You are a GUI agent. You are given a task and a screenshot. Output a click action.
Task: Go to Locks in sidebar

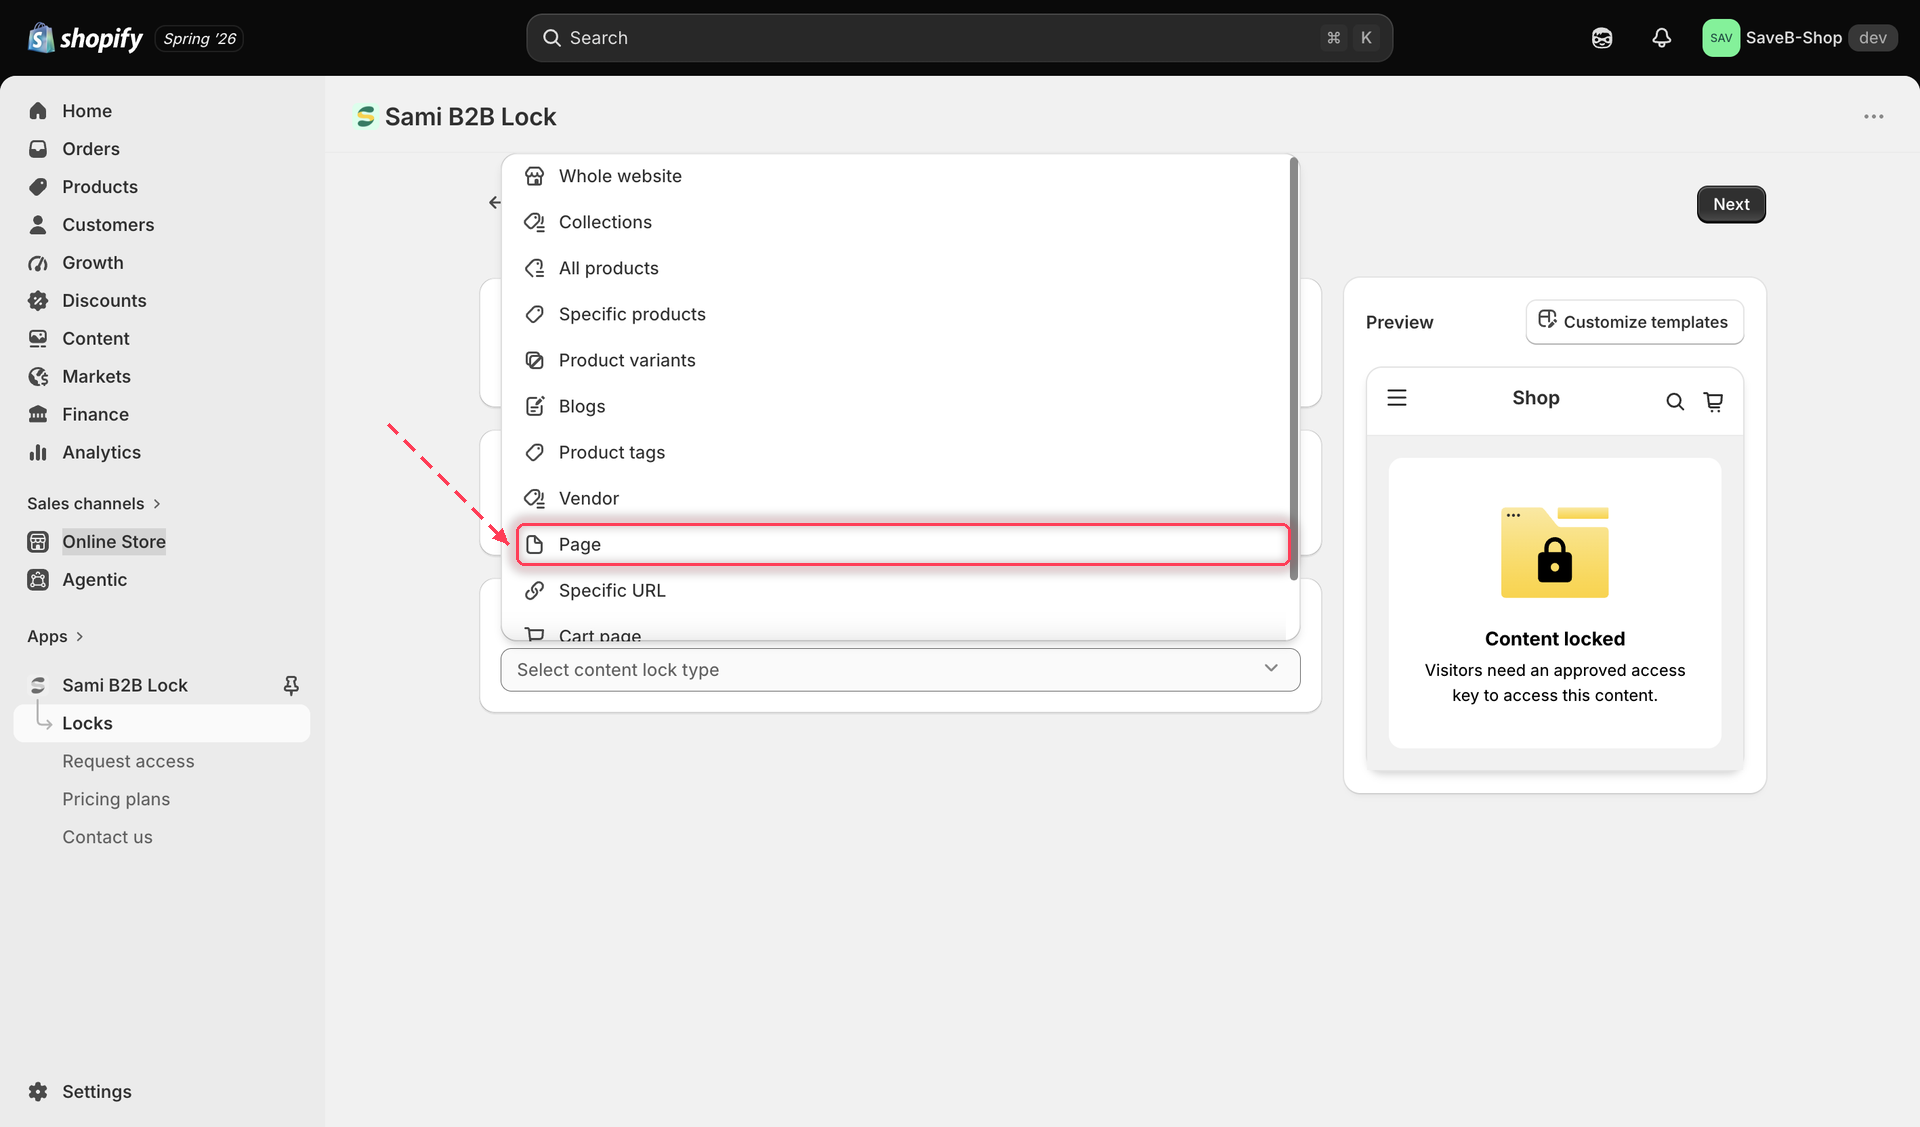click(162, 723)
